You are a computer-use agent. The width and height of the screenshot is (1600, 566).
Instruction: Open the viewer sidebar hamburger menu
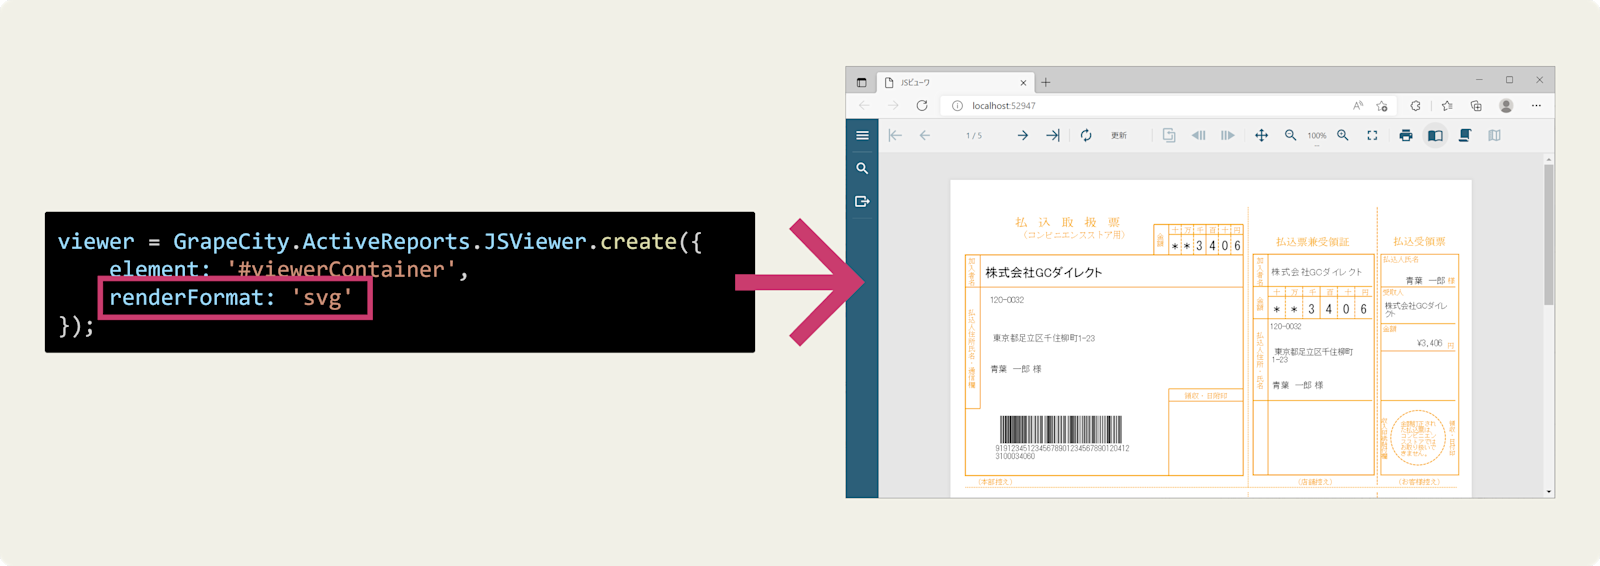862,136
